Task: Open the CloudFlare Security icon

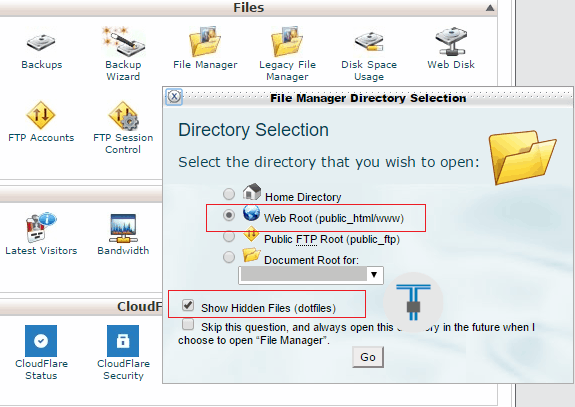Action: 123,341
